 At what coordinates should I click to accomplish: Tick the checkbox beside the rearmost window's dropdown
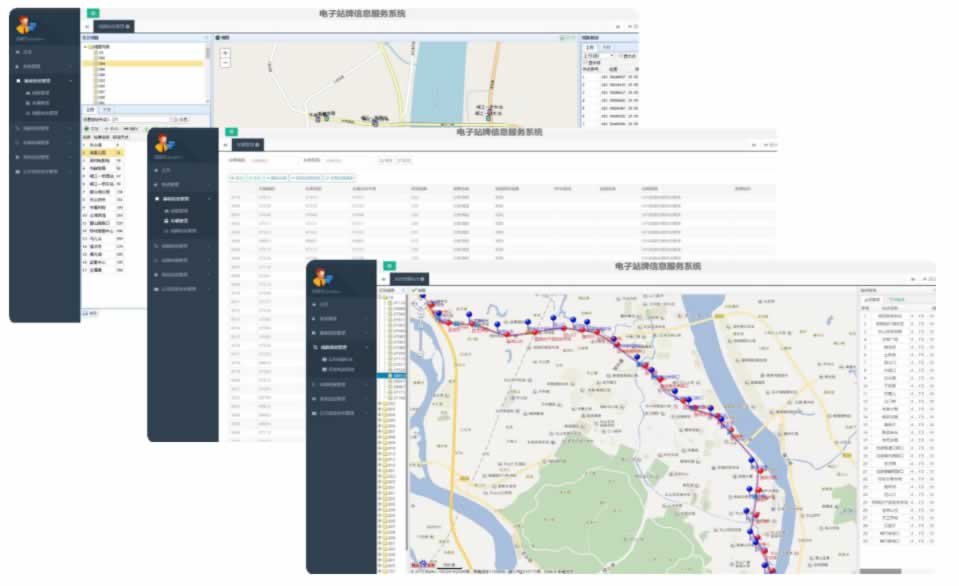coord(622,56)
